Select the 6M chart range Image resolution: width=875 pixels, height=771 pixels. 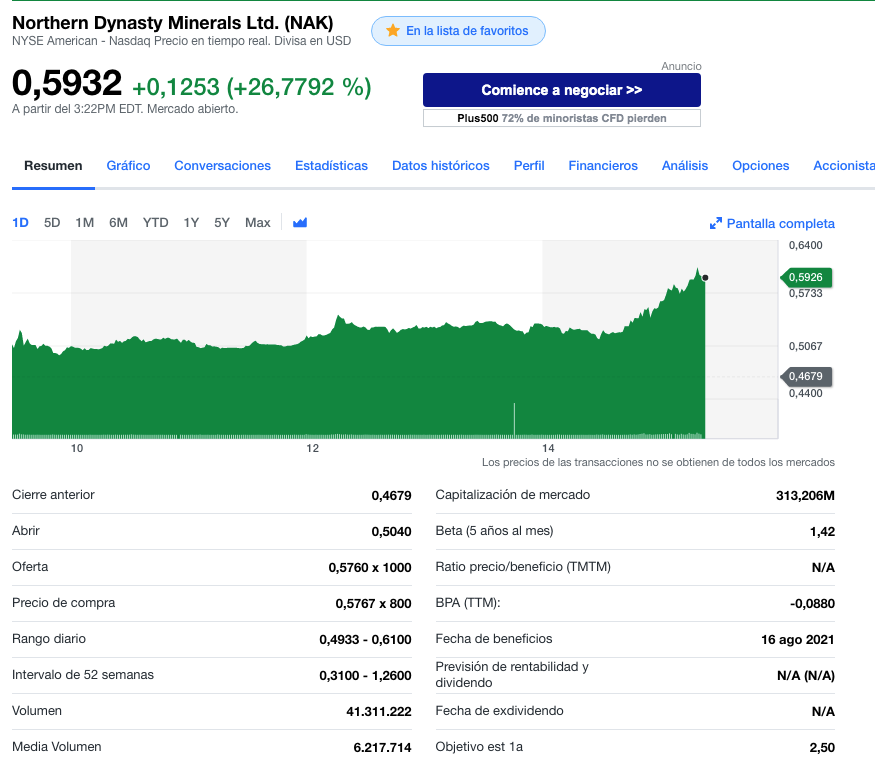[118, 223]
